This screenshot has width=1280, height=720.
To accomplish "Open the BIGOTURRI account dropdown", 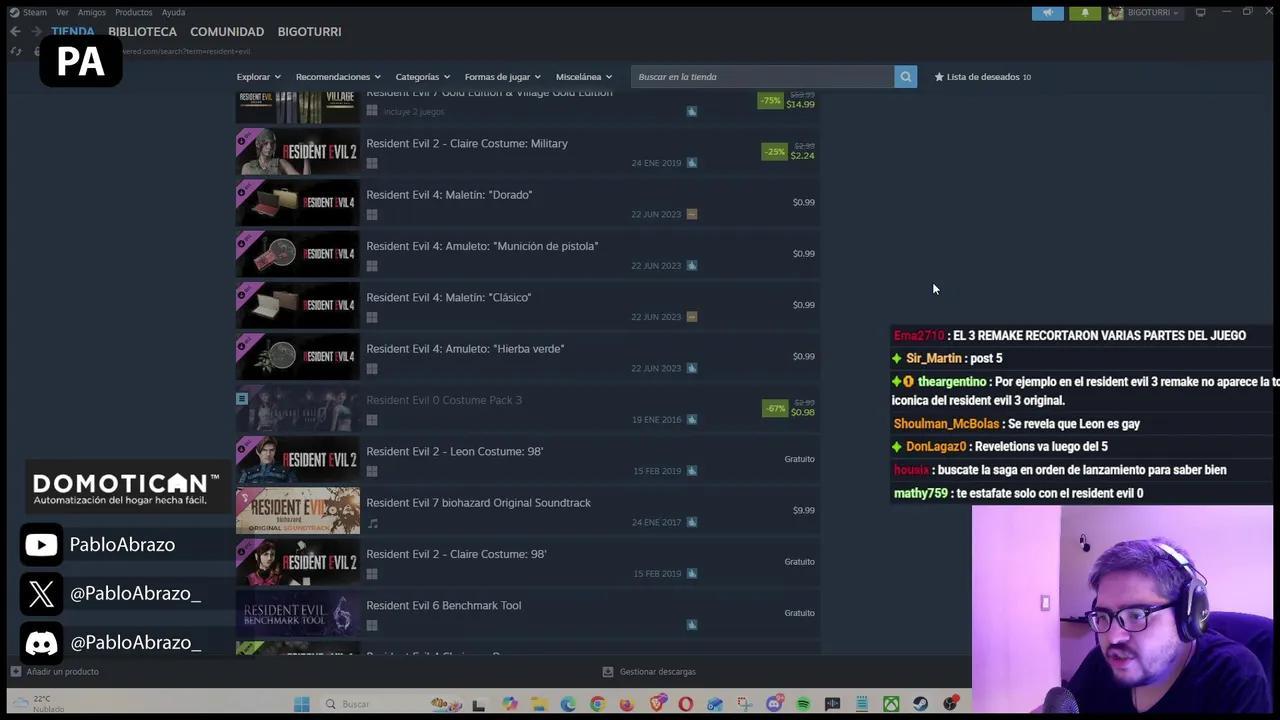I will pyautogui.click(x=1152, y=13).
